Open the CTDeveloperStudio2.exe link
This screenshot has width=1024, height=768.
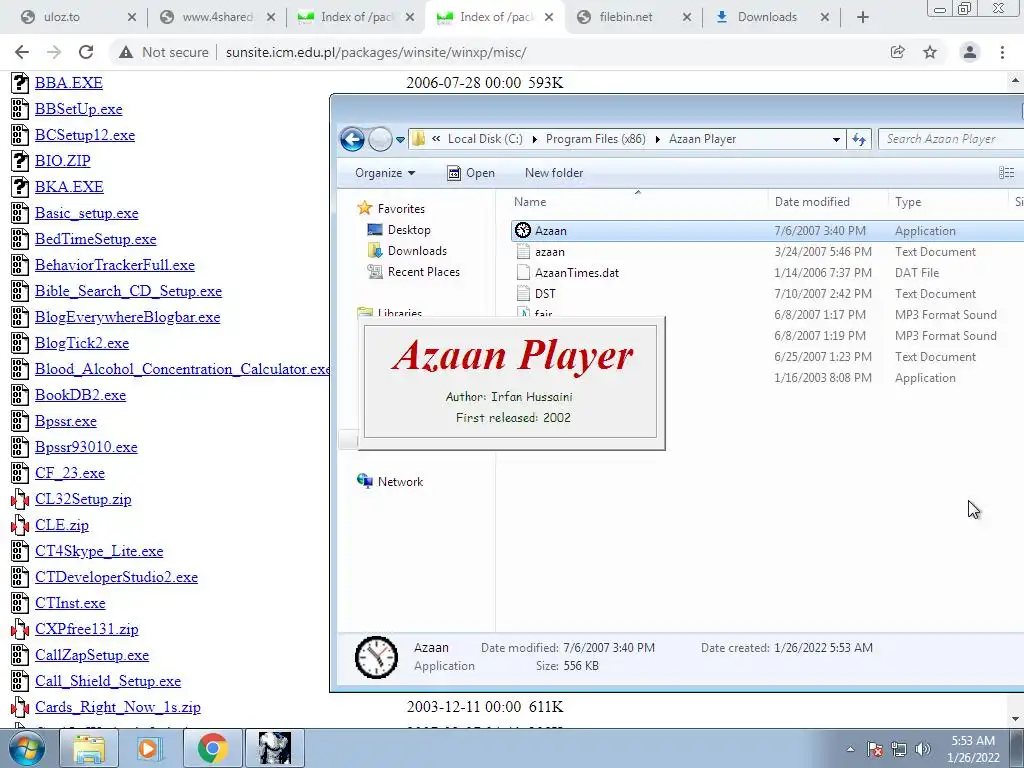point(116,577)
